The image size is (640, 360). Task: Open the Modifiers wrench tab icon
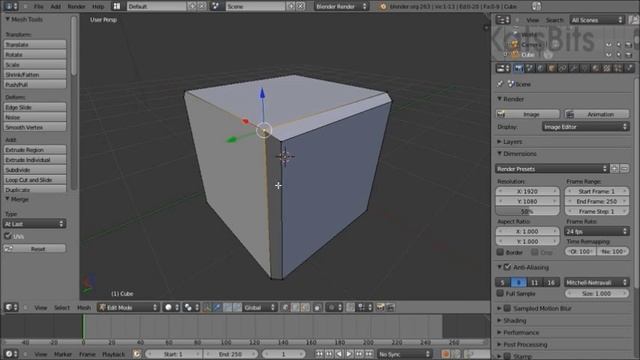point(574,68)
